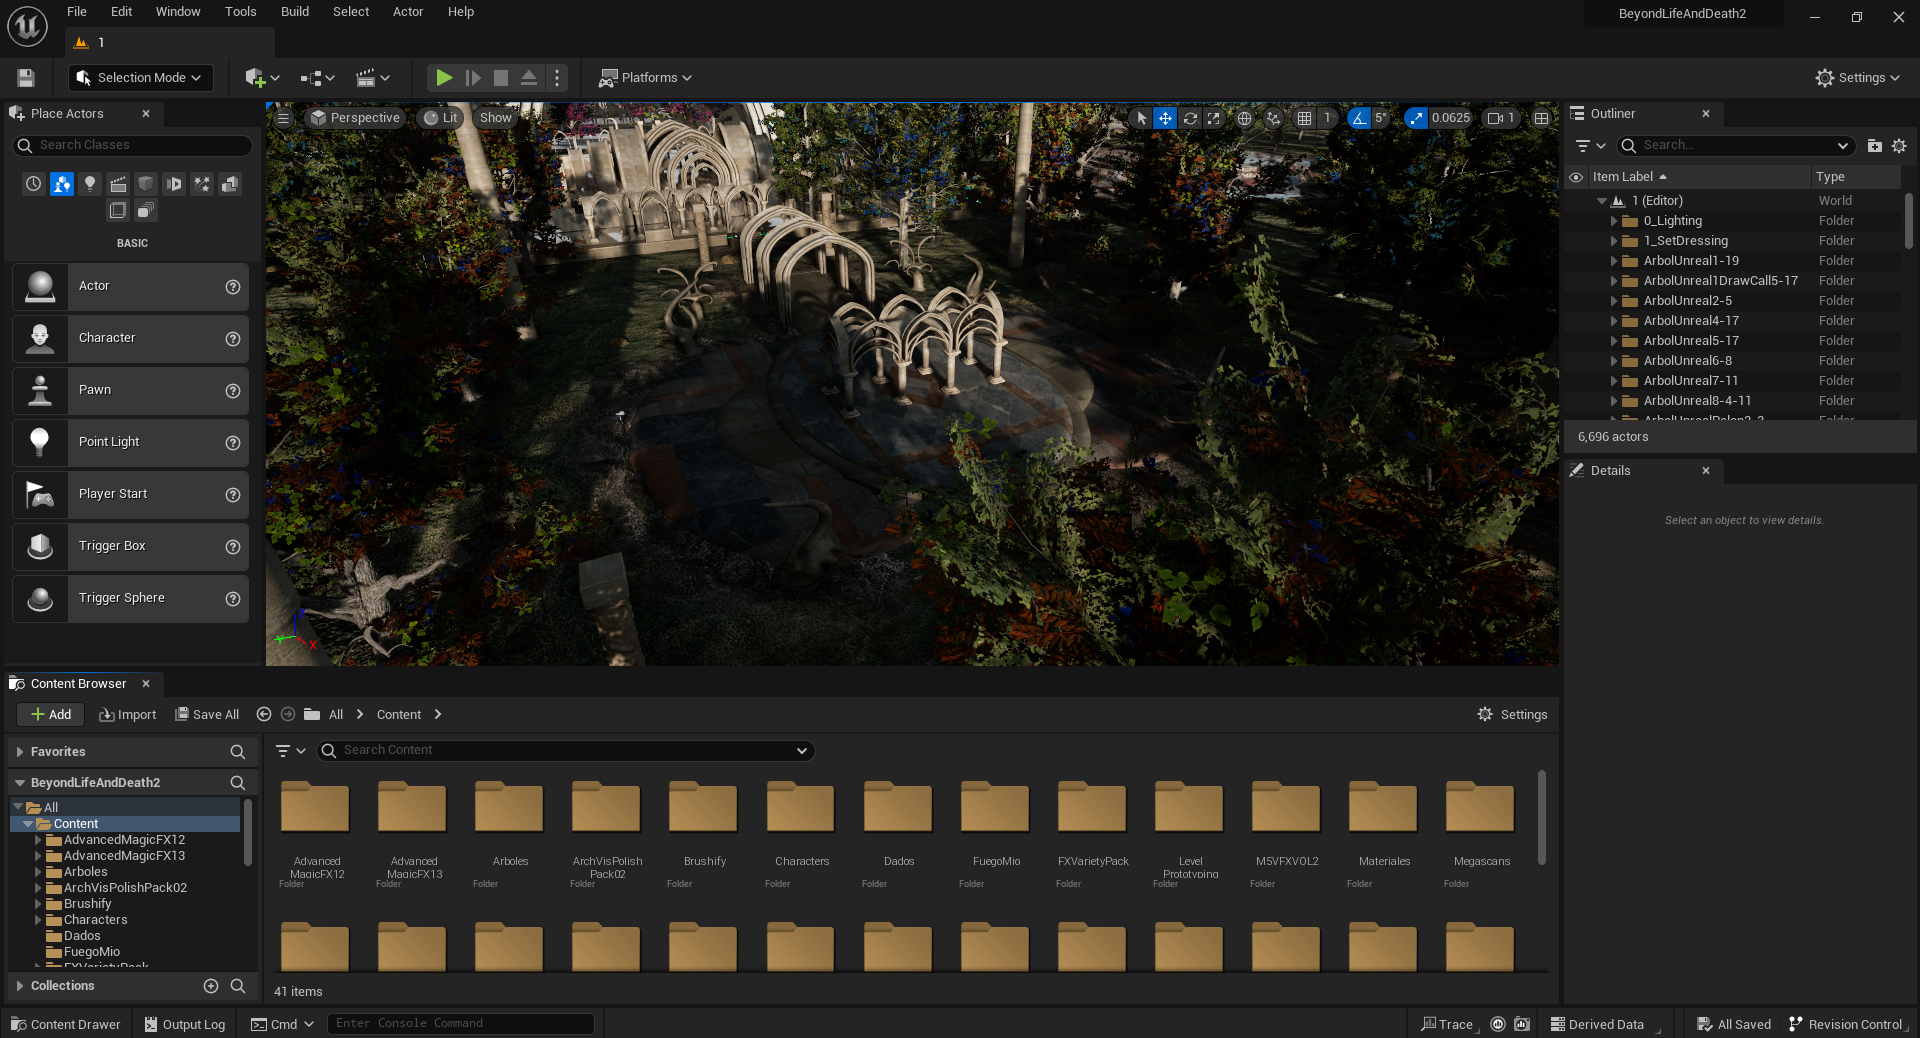
Task: Open the Megascans folder thumbnail
Action: 1480,808
